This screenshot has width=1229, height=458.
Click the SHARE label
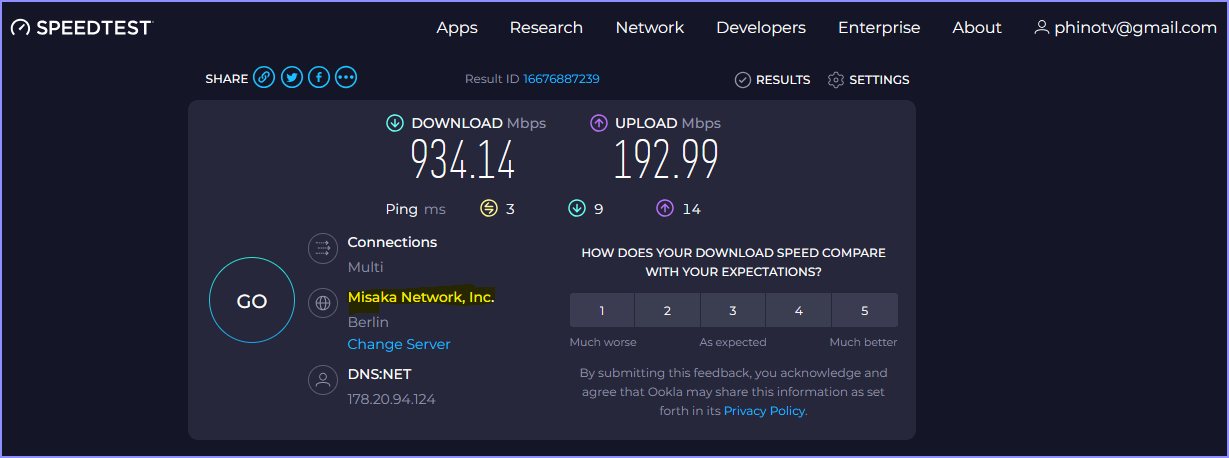226,79
